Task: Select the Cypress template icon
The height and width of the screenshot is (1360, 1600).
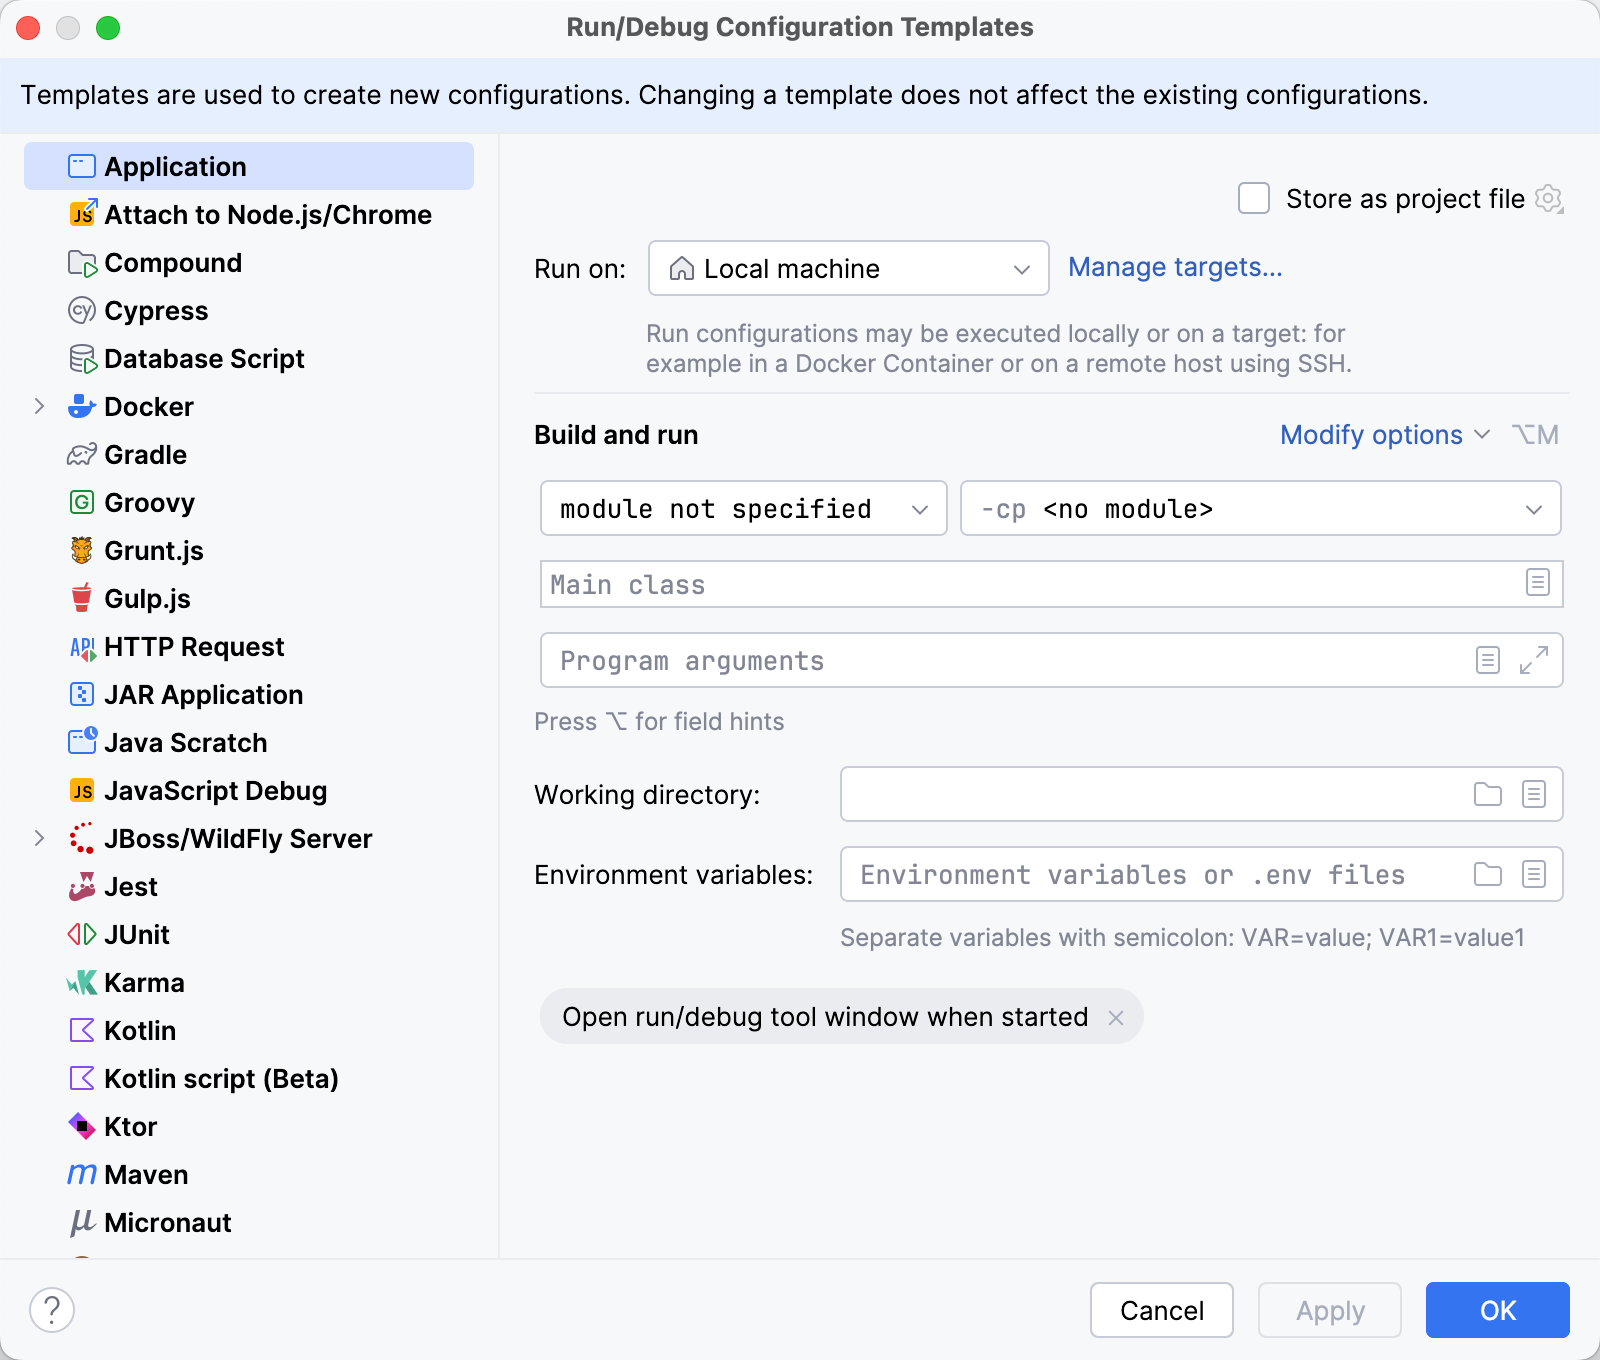Action: [x=81, y=310]
